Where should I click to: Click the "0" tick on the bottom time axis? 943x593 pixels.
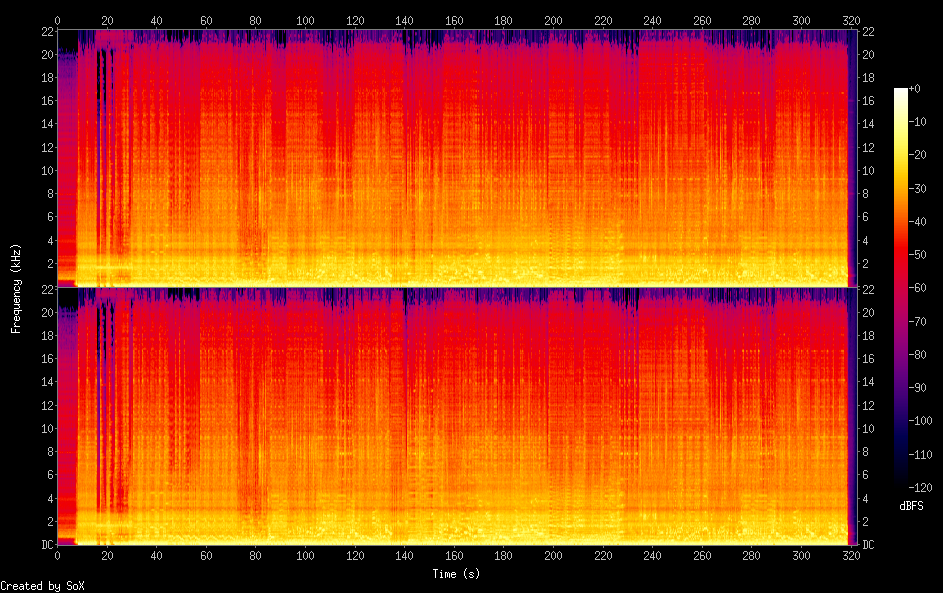pyautogui.click(x=57, y=555)
